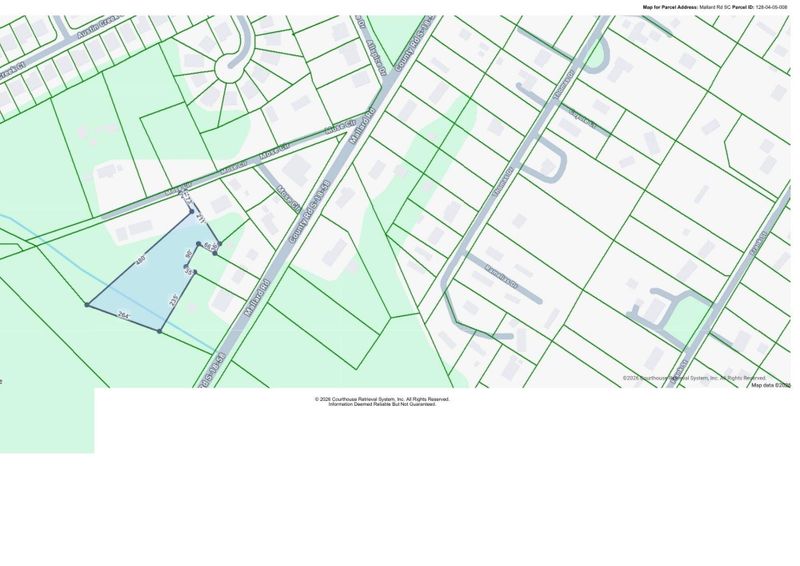Click the northernmost vertex dot of highlighted parcel
The image size is (800, 566).
(192, 211)
